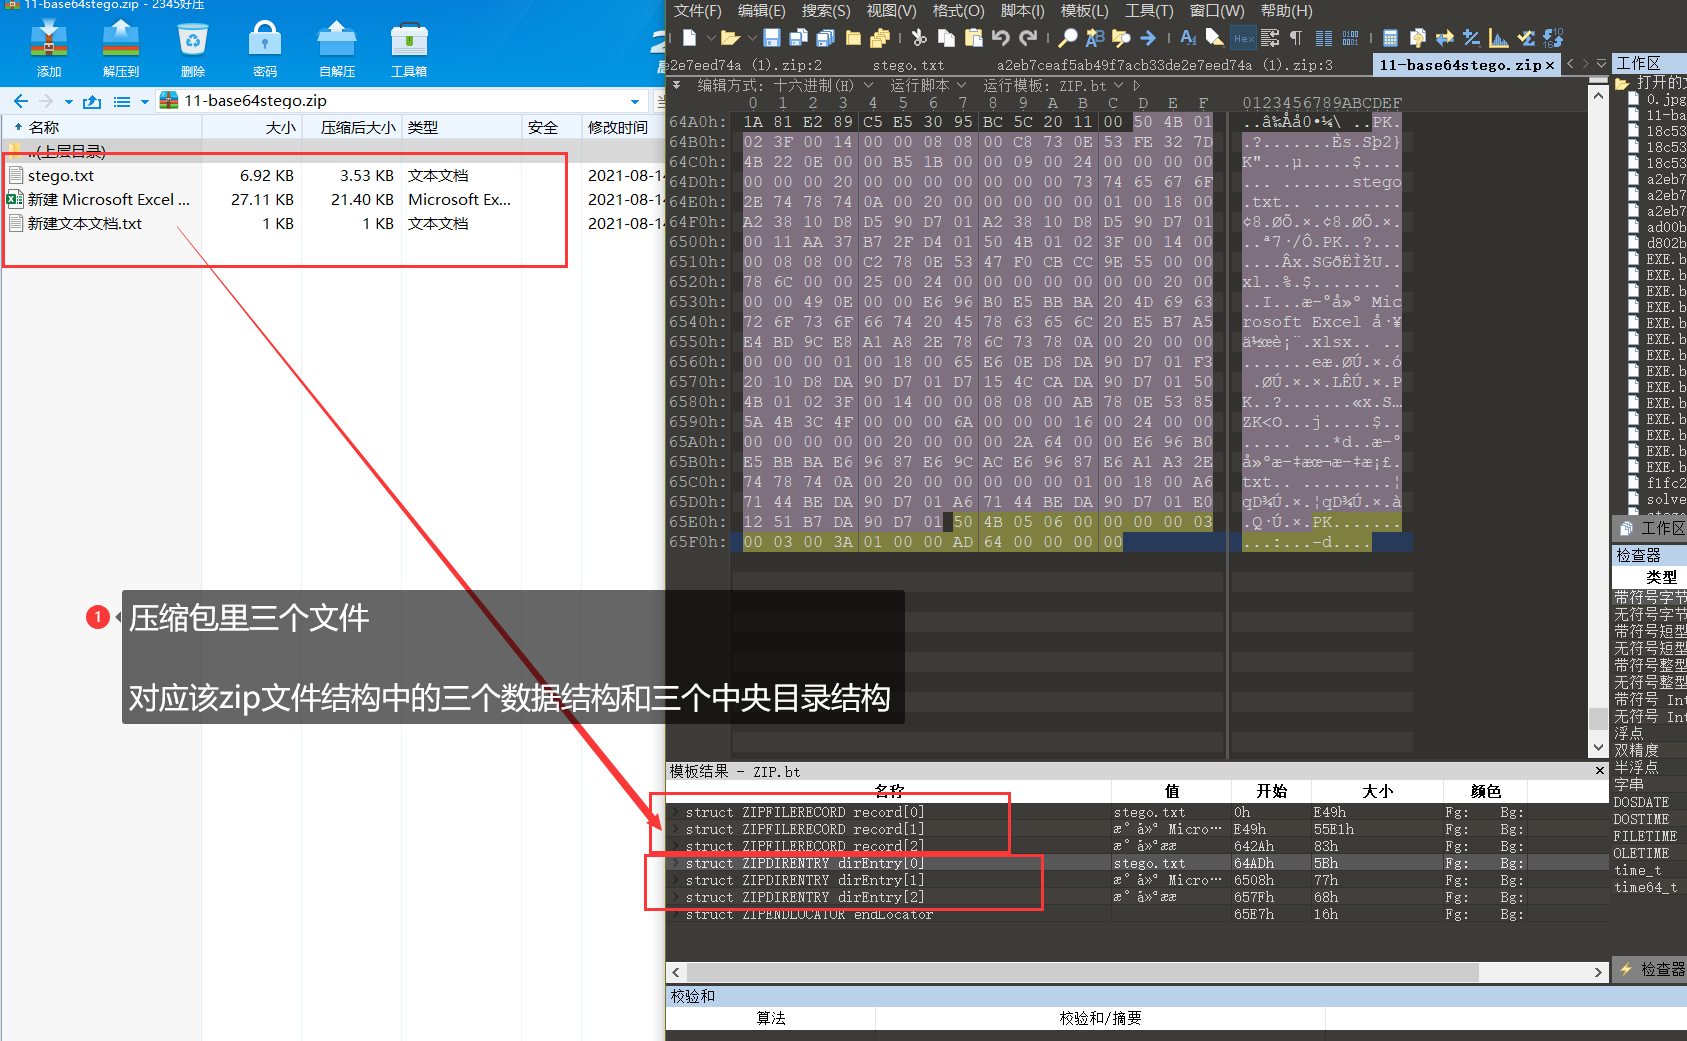Click the Find magnifier icon

click(x=1068, y=38)
